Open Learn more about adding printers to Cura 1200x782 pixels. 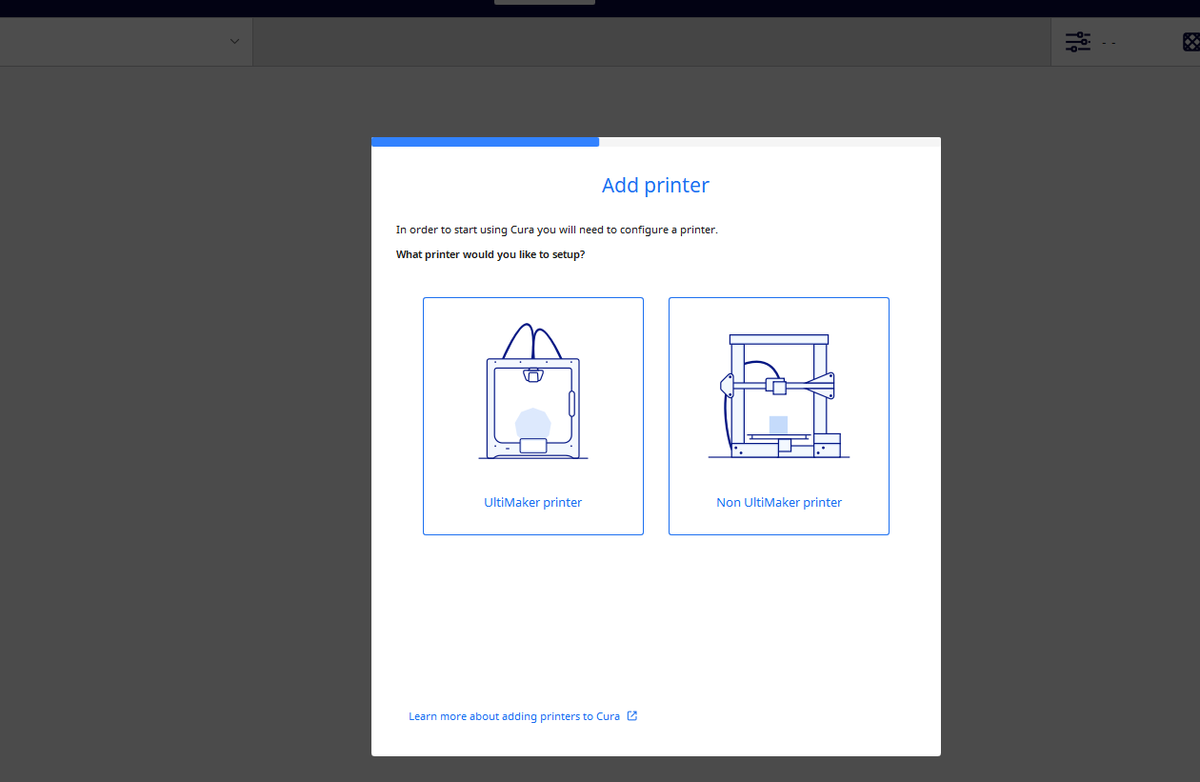(x=515, y=715)
